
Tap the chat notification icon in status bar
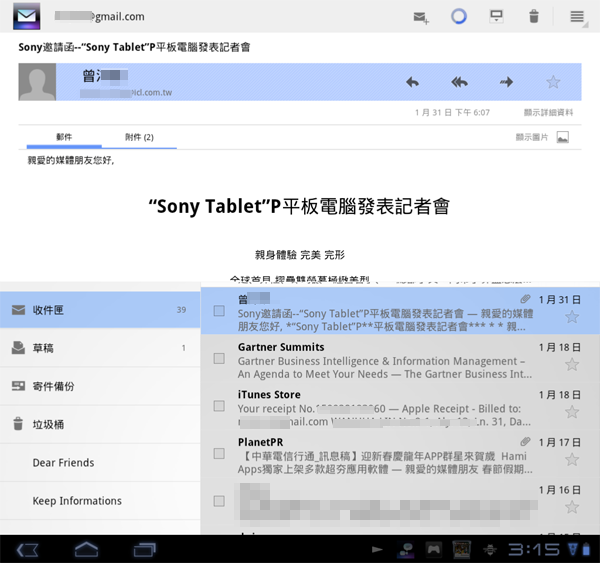pos(405,550)
